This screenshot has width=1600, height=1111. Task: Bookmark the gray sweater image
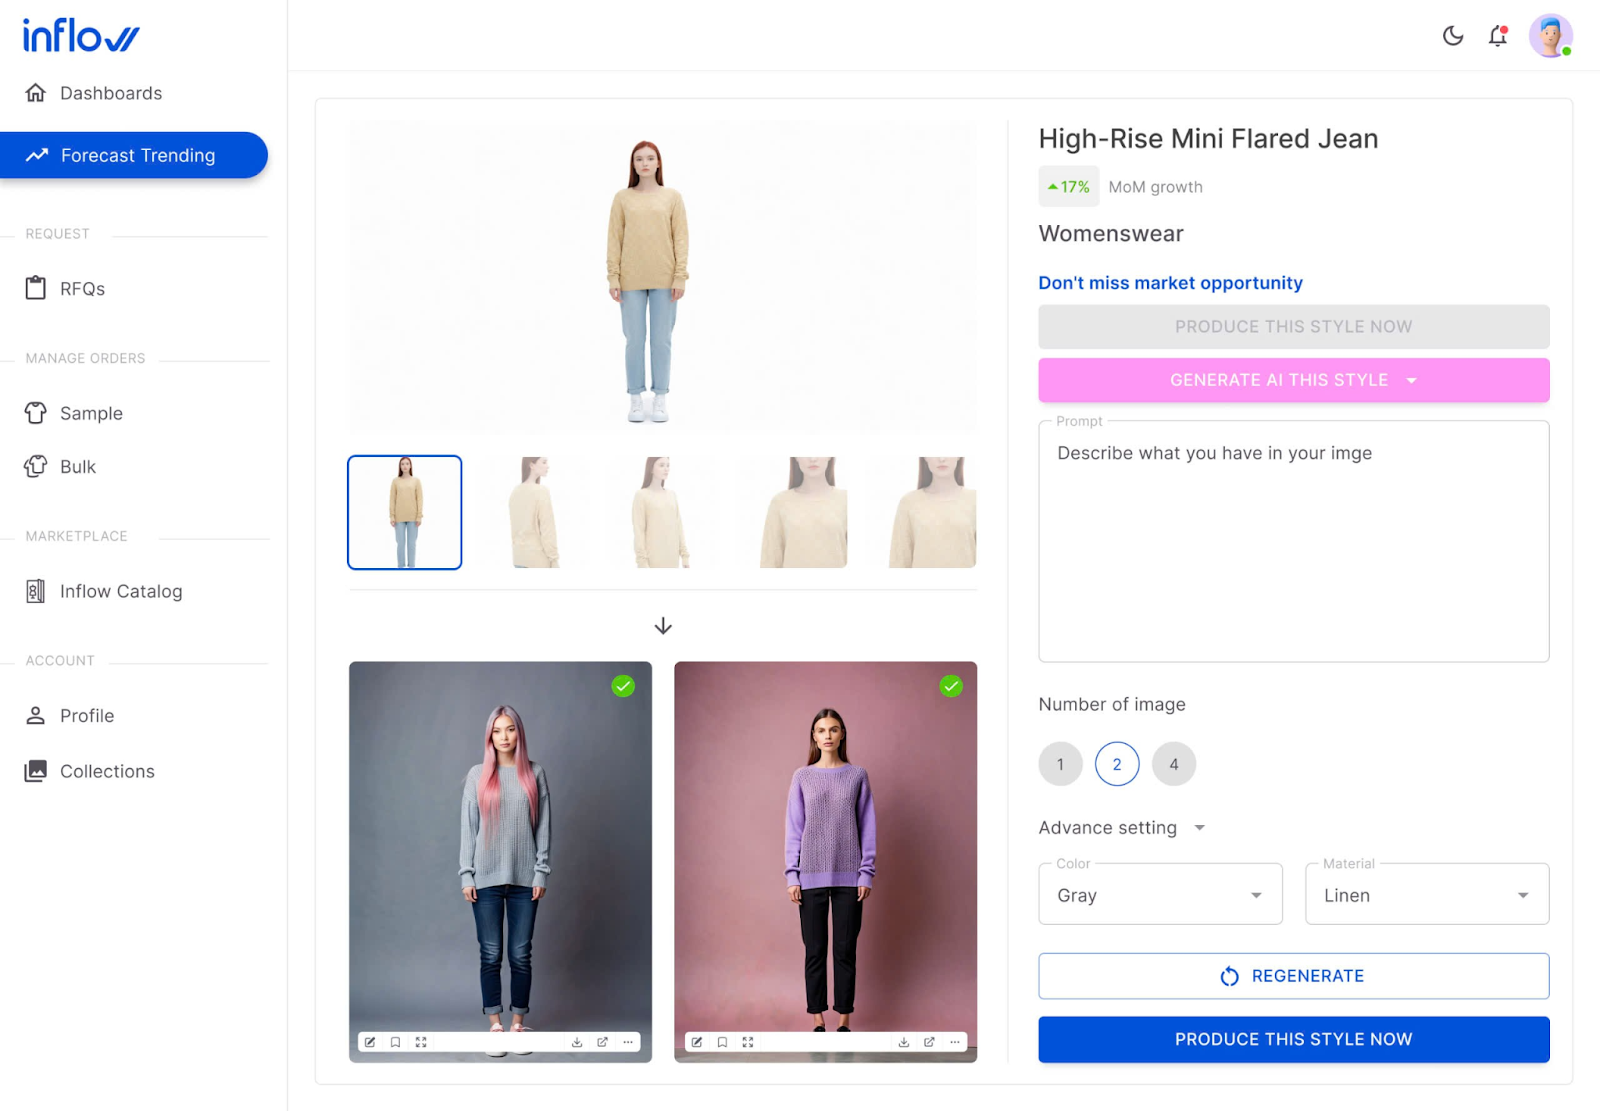tap(396, 1042)
